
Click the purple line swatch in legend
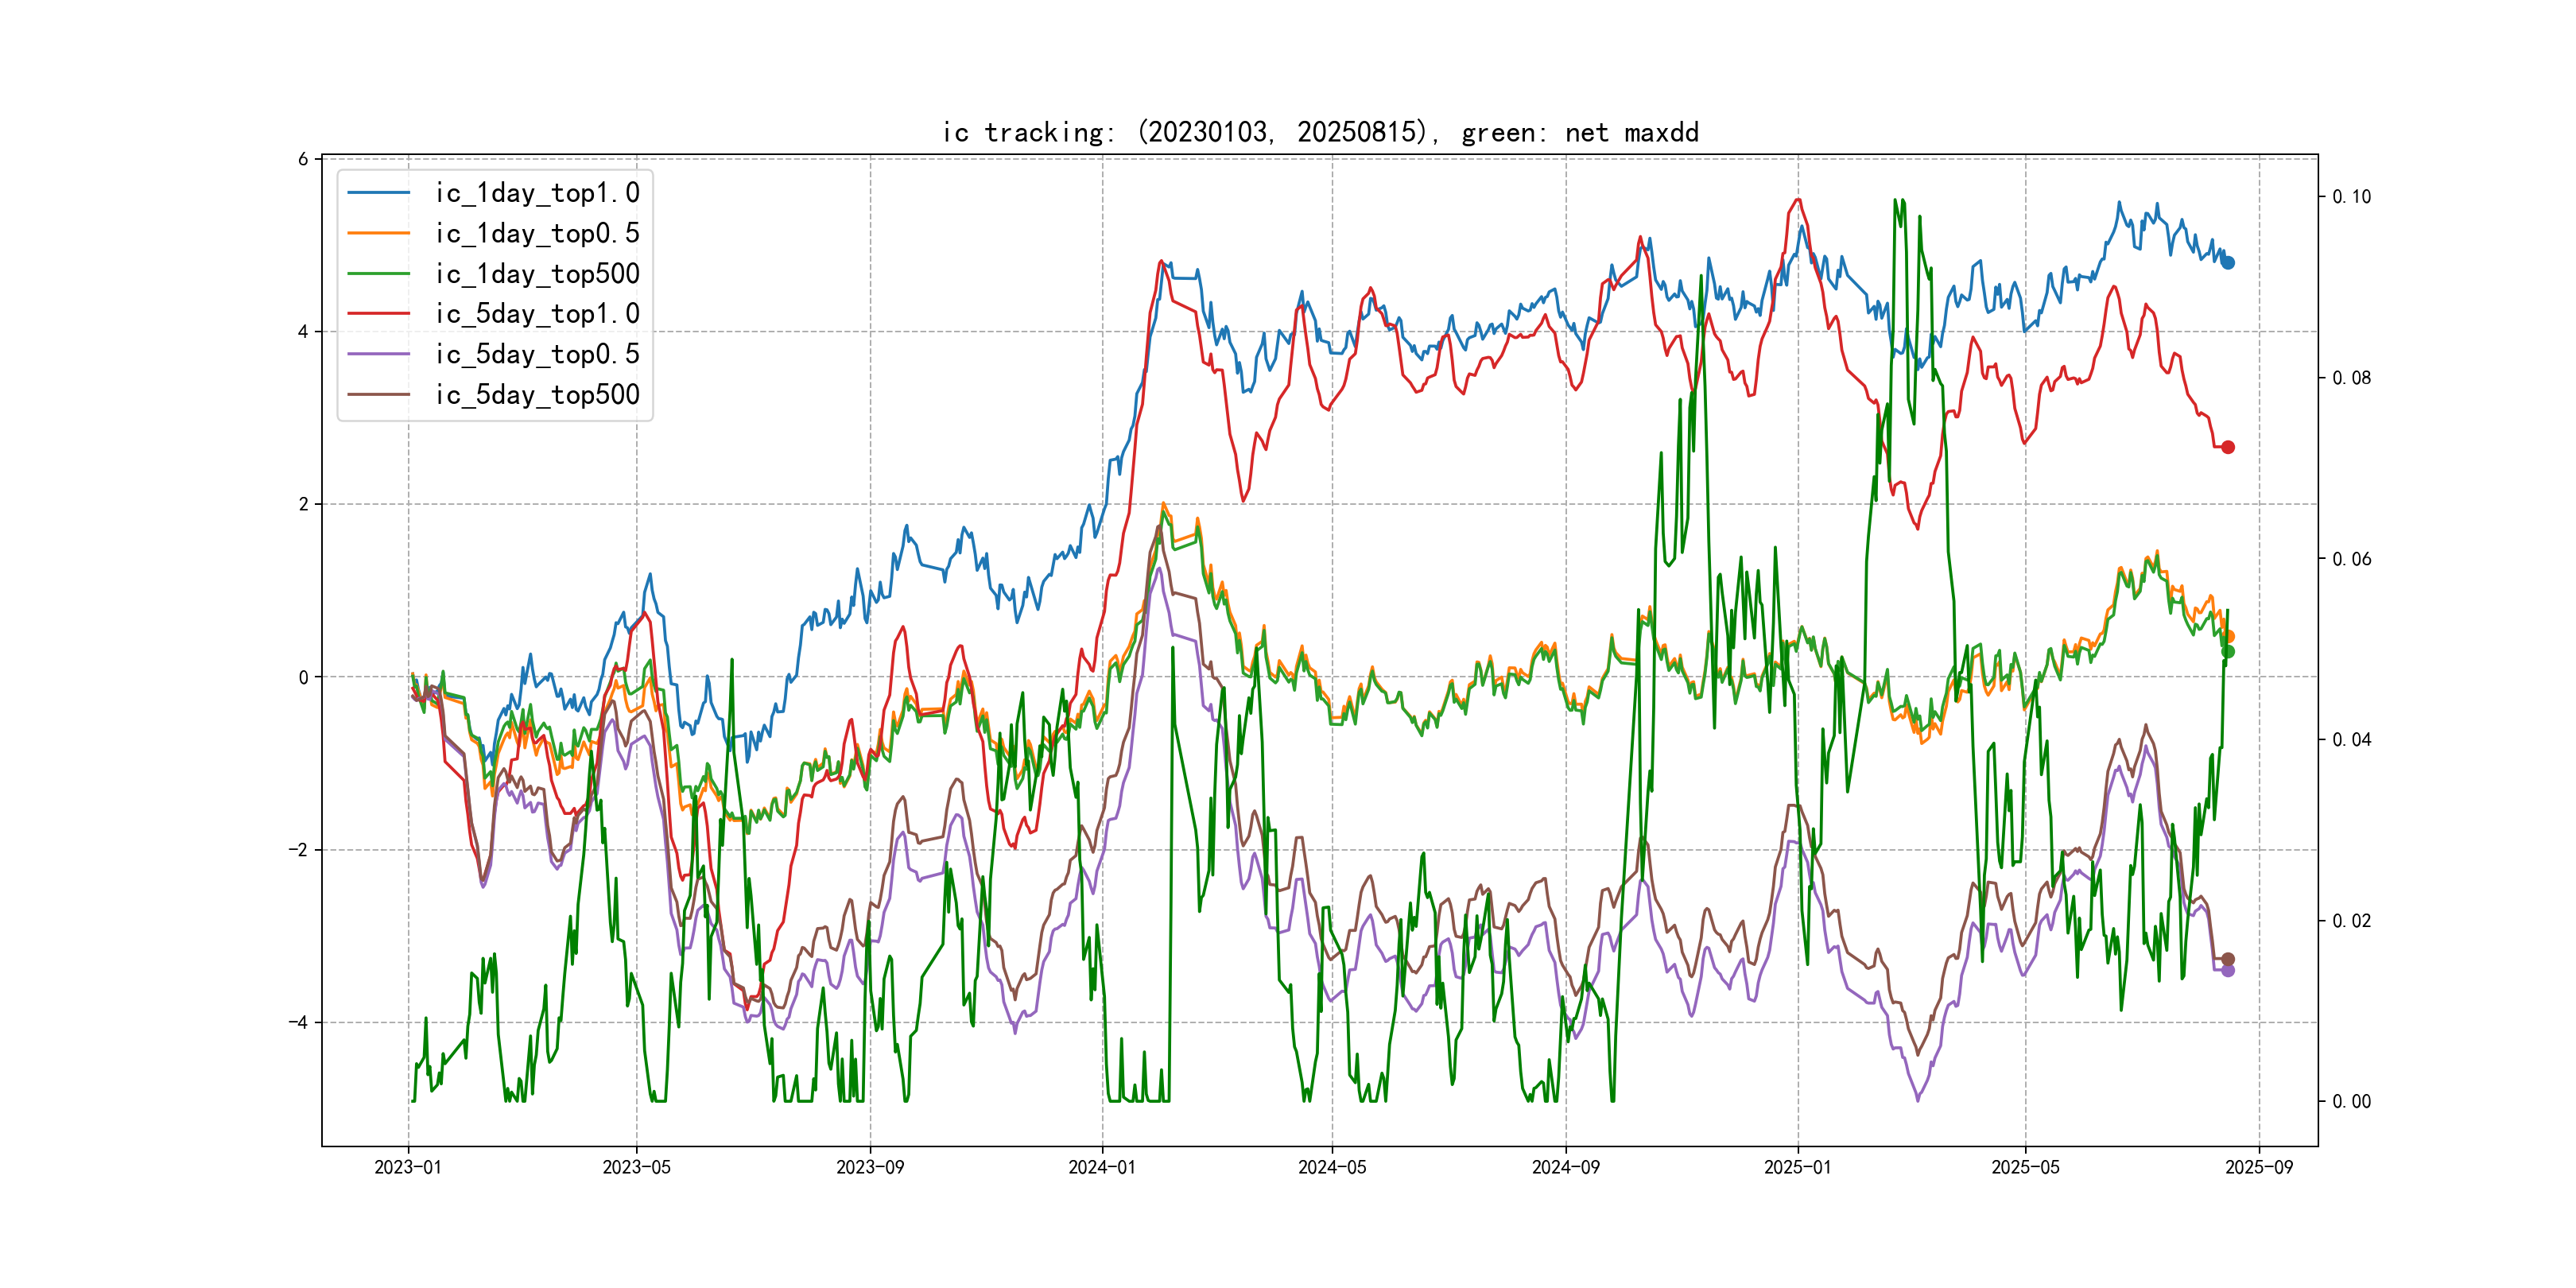[378, 354]
